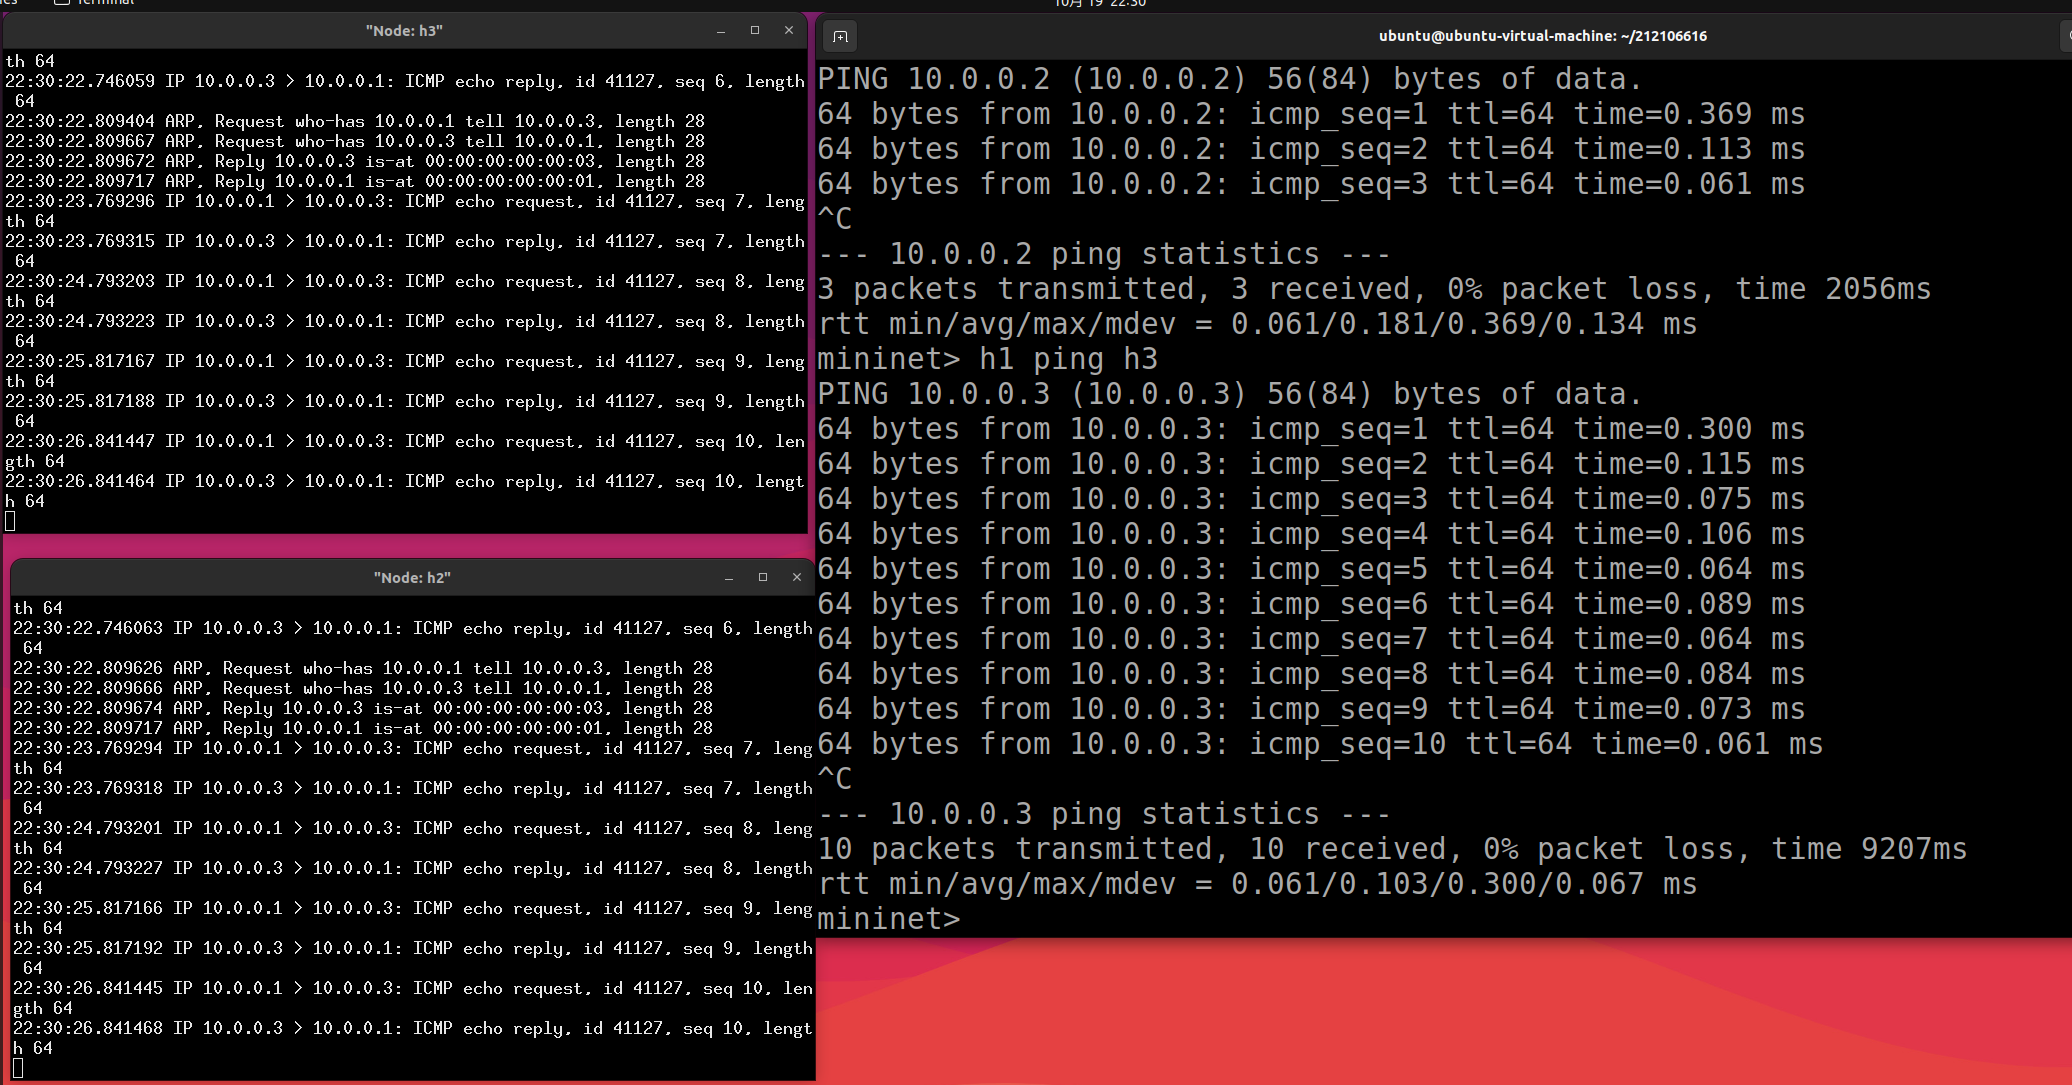
Task: Click the reply line with time=0.073 ms
Action: [1311, 709]
